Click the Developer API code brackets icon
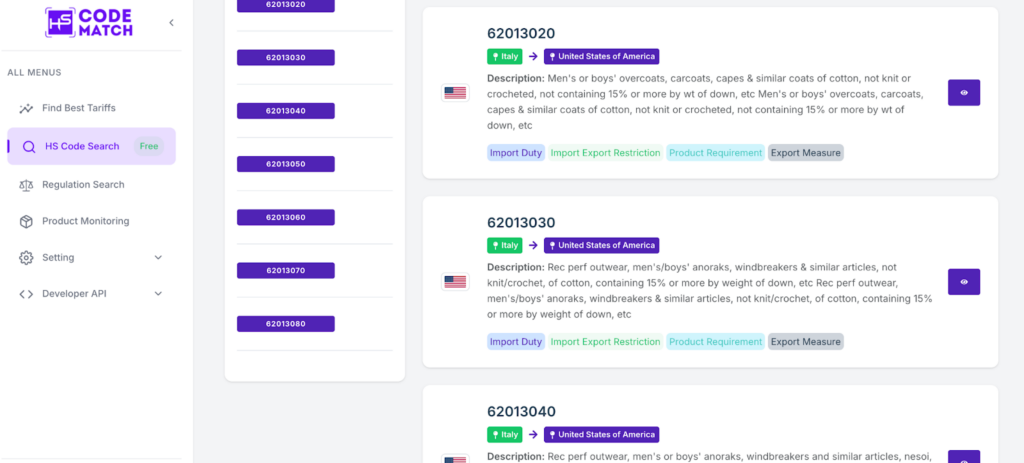Image resolution: width=1024 pixels, height=463 pixels. (26, 294)
